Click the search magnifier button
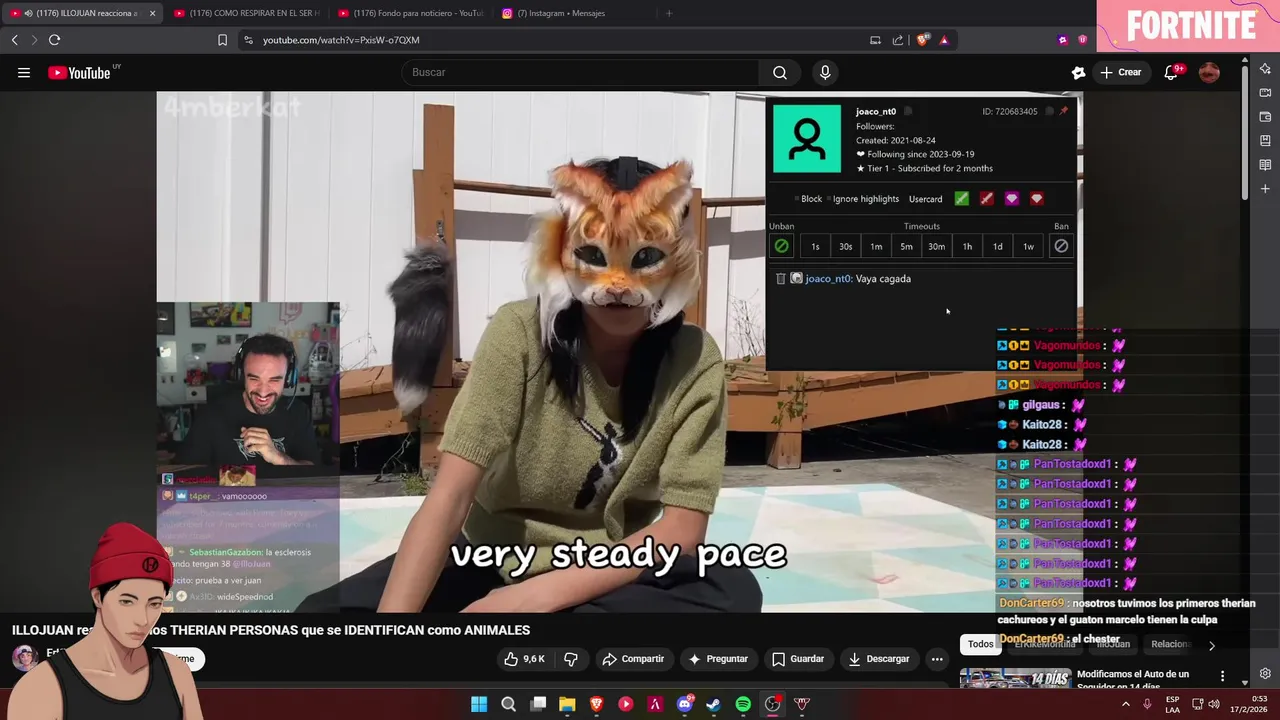This screenshot has height=720, width=1280. point(780,72)
